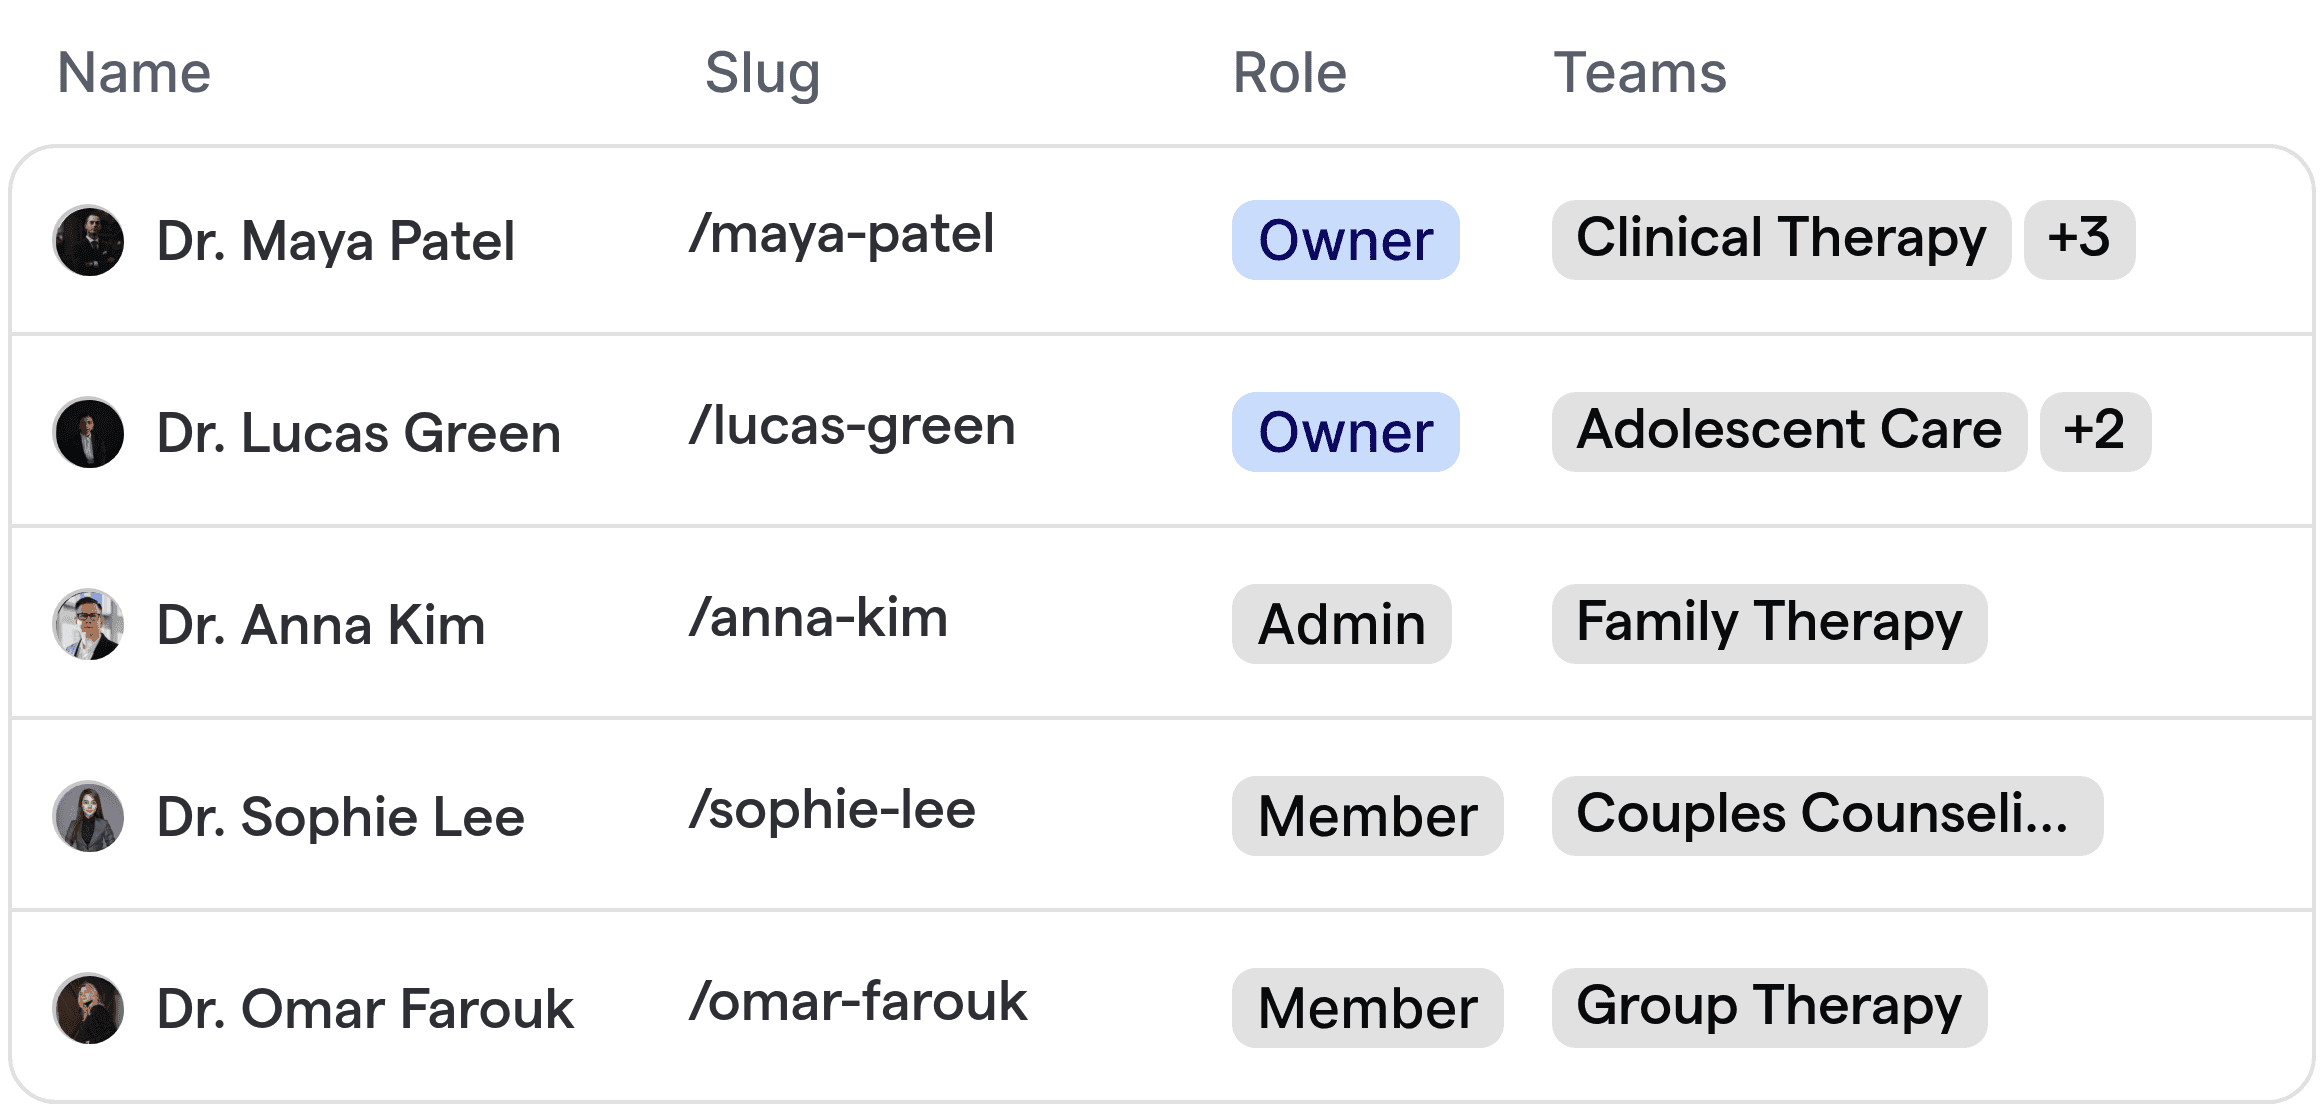The width and height of the screenshot is (2324, 1112).
Task: Select the Adolescent Care team tag
Action: [1788, 431]
